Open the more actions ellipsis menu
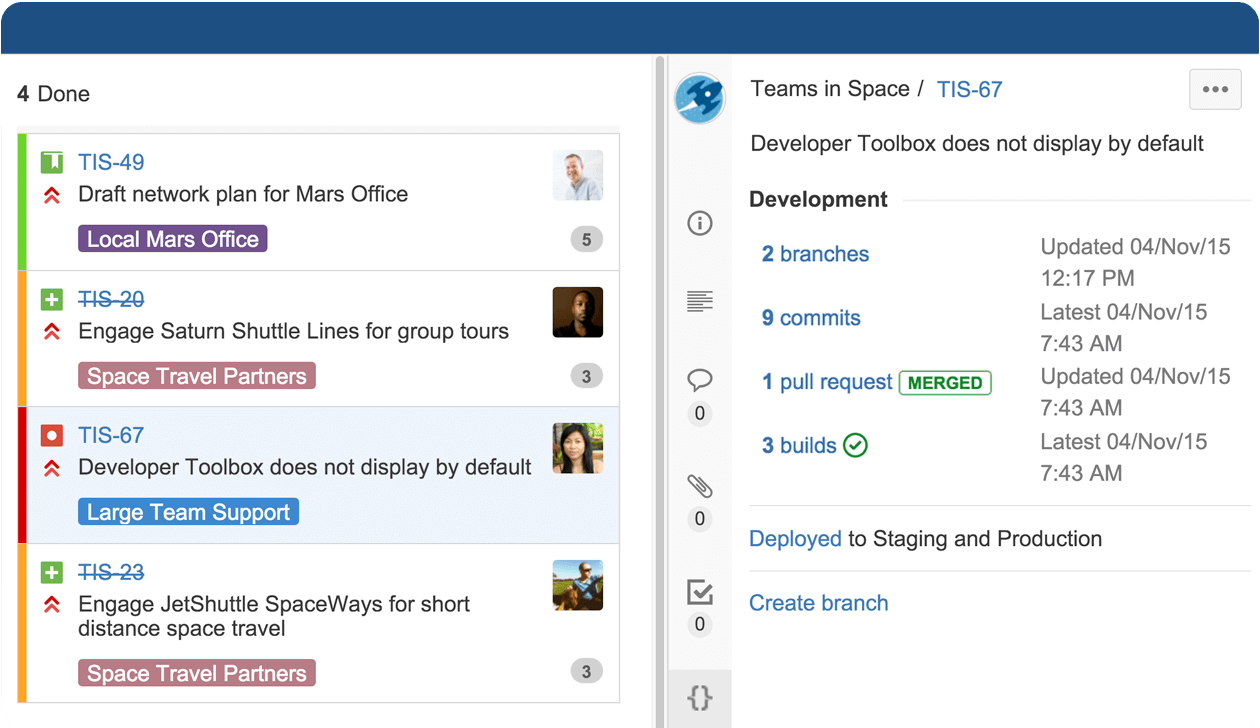The image size is (1260, 728). click(1215, 90)
